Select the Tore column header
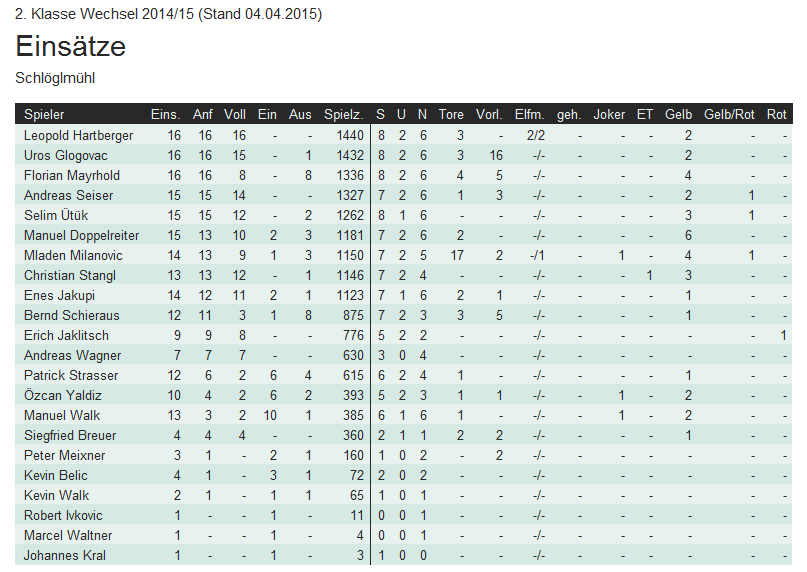This screenshot has height=572, width=807. (451, 115)
